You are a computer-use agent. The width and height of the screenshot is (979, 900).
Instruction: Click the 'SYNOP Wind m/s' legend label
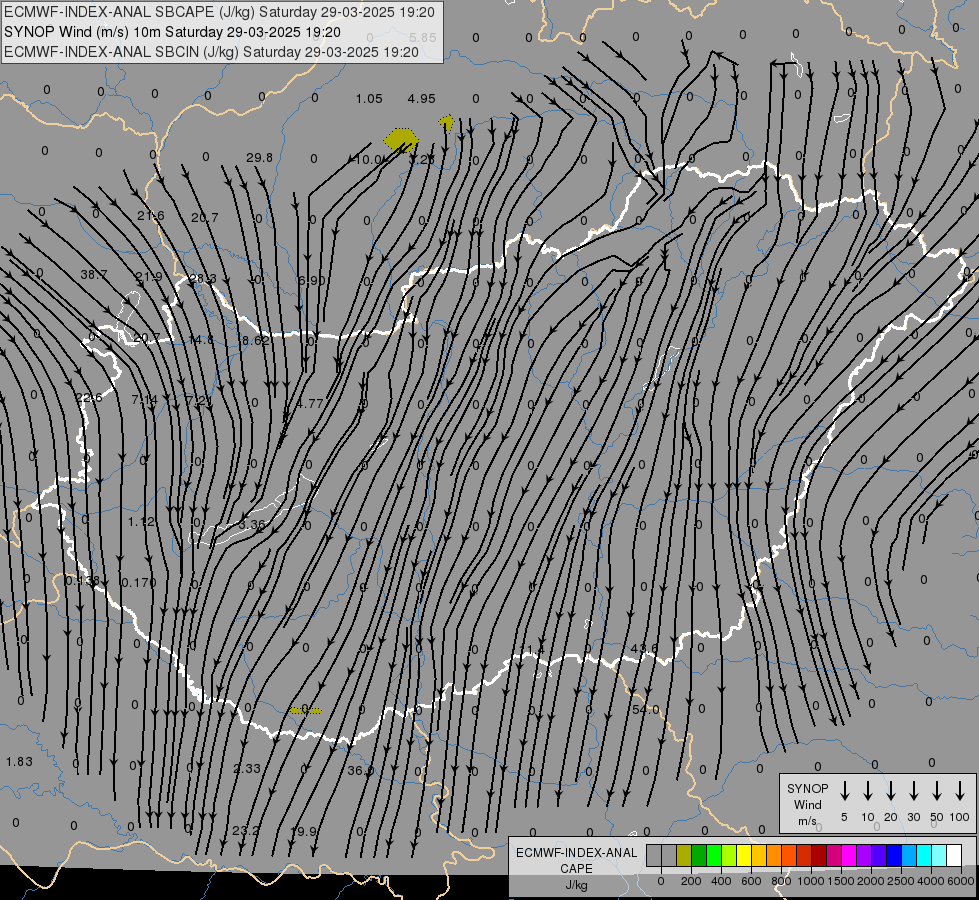[807, 804]
